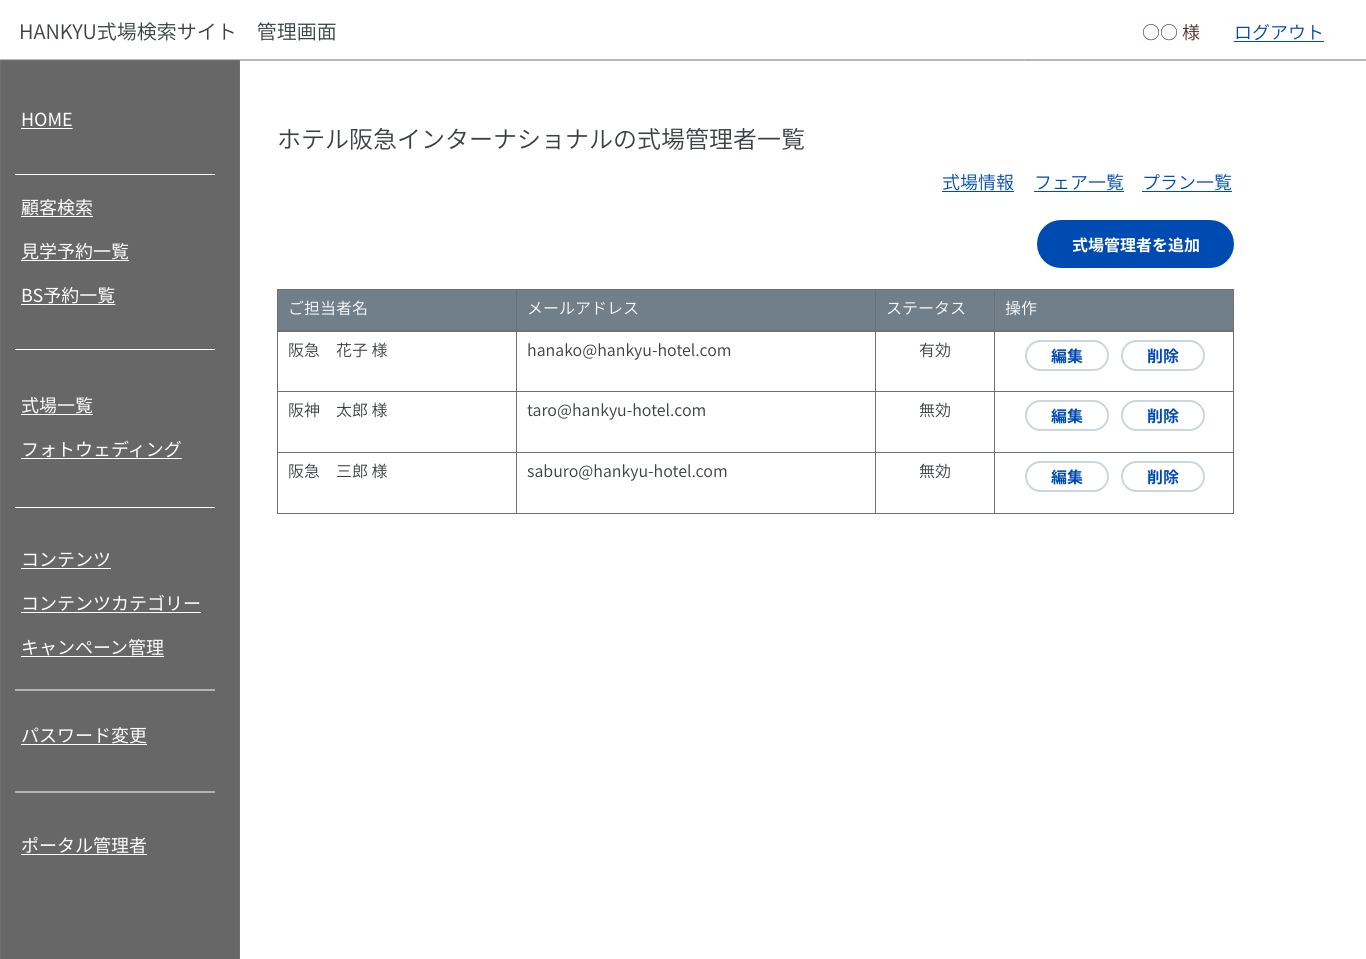Open 顧客検索 in the sidebar

coord(57,208)
